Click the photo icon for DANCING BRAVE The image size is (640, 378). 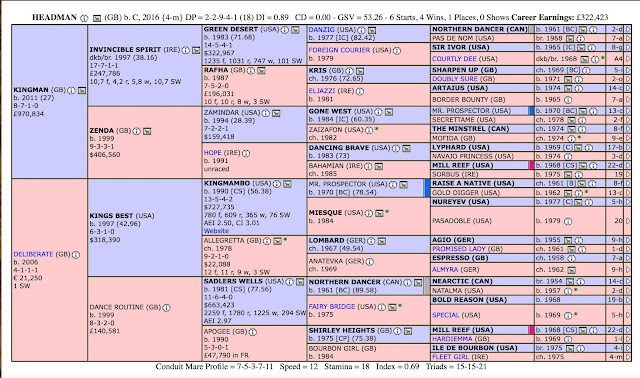pos(407,148)
